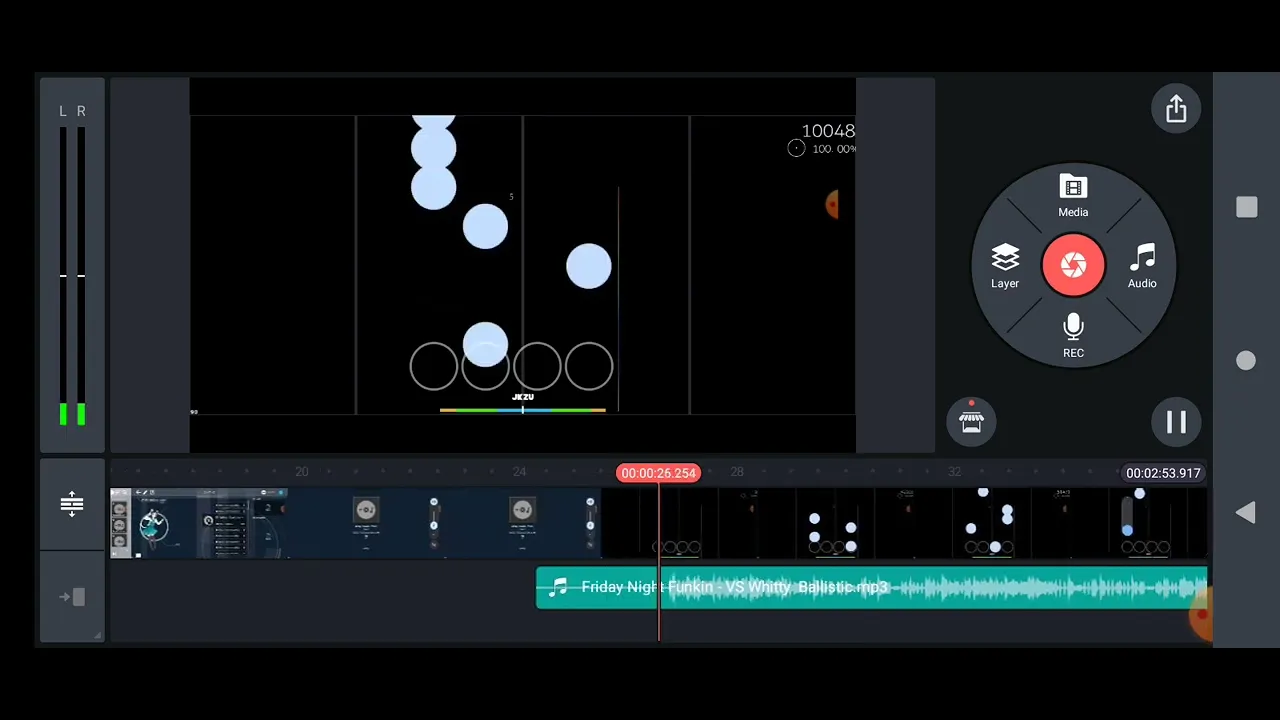
Task: Click the 24 second ruler mark
Action: click(519, 472)
